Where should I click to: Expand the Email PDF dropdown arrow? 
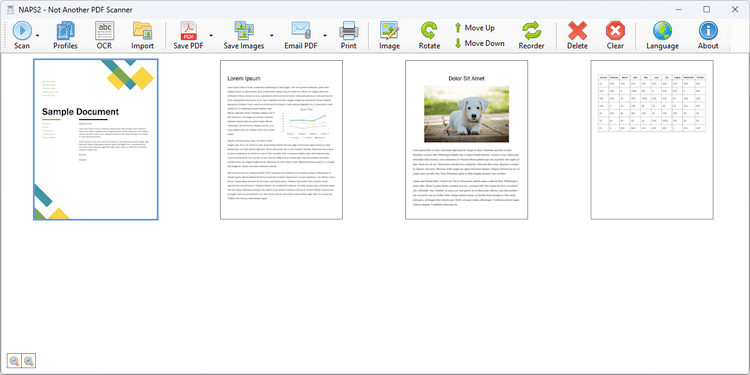325,36
